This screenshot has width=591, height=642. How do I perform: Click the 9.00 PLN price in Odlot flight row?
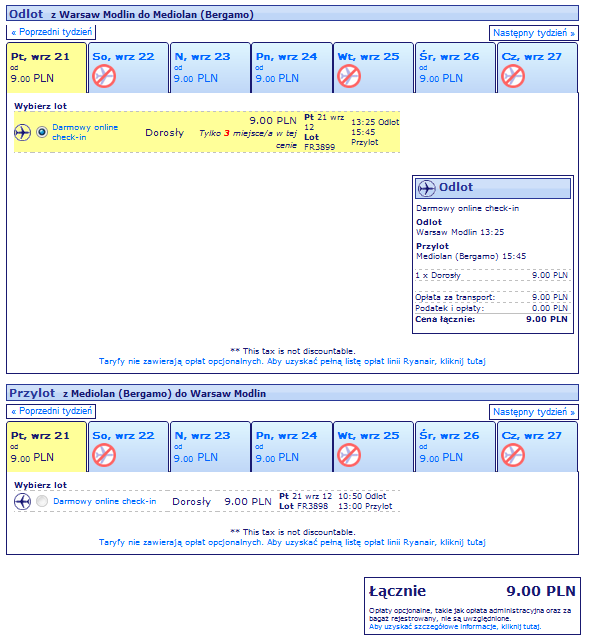(x=273, y=121)
